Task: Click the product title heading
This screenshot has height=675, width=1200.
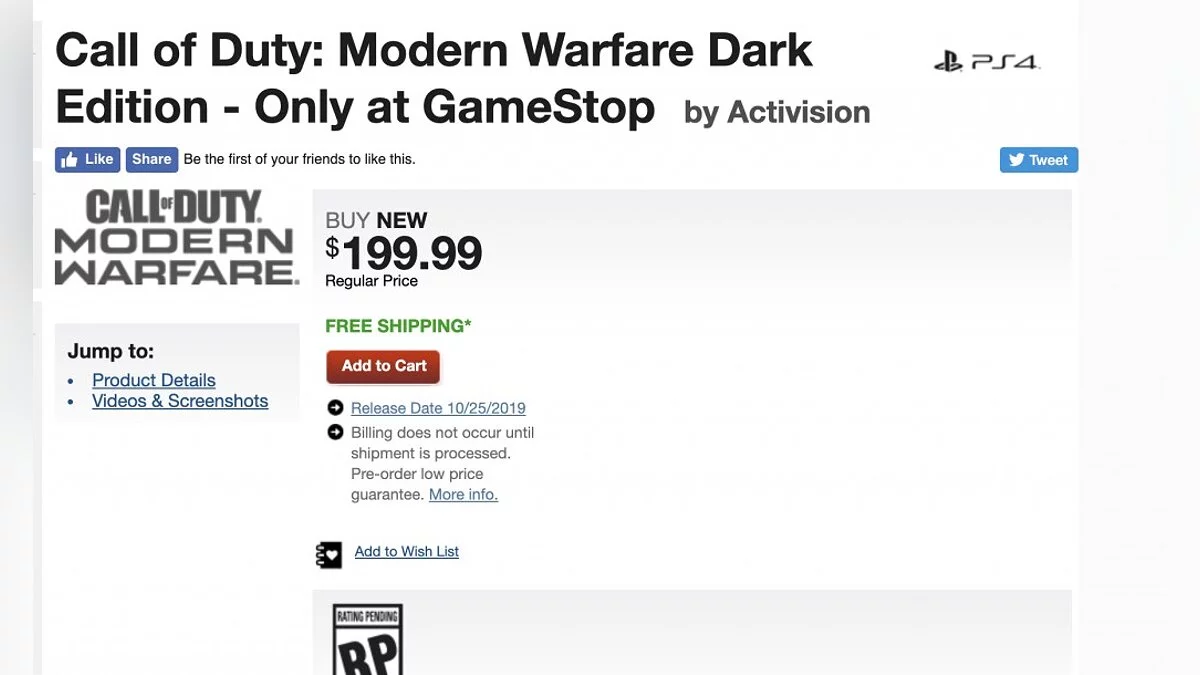Action: coord(433,78)
